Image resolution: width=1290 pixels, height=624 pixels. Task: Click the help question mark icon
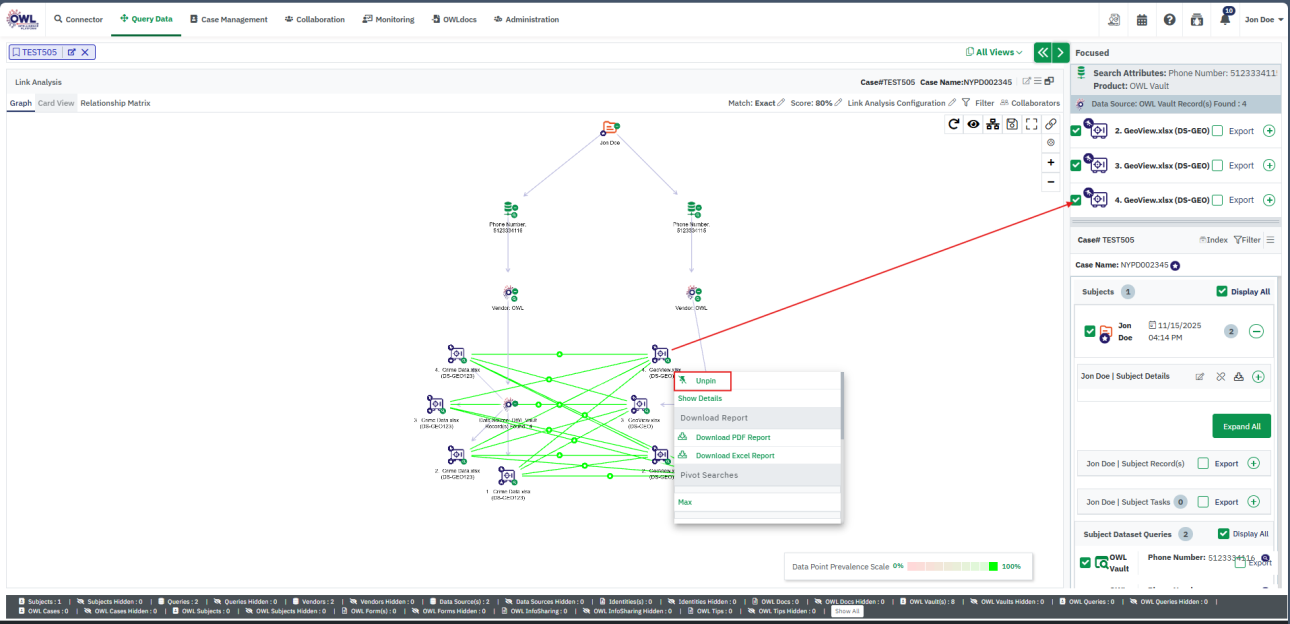(x=1169, y=19)
